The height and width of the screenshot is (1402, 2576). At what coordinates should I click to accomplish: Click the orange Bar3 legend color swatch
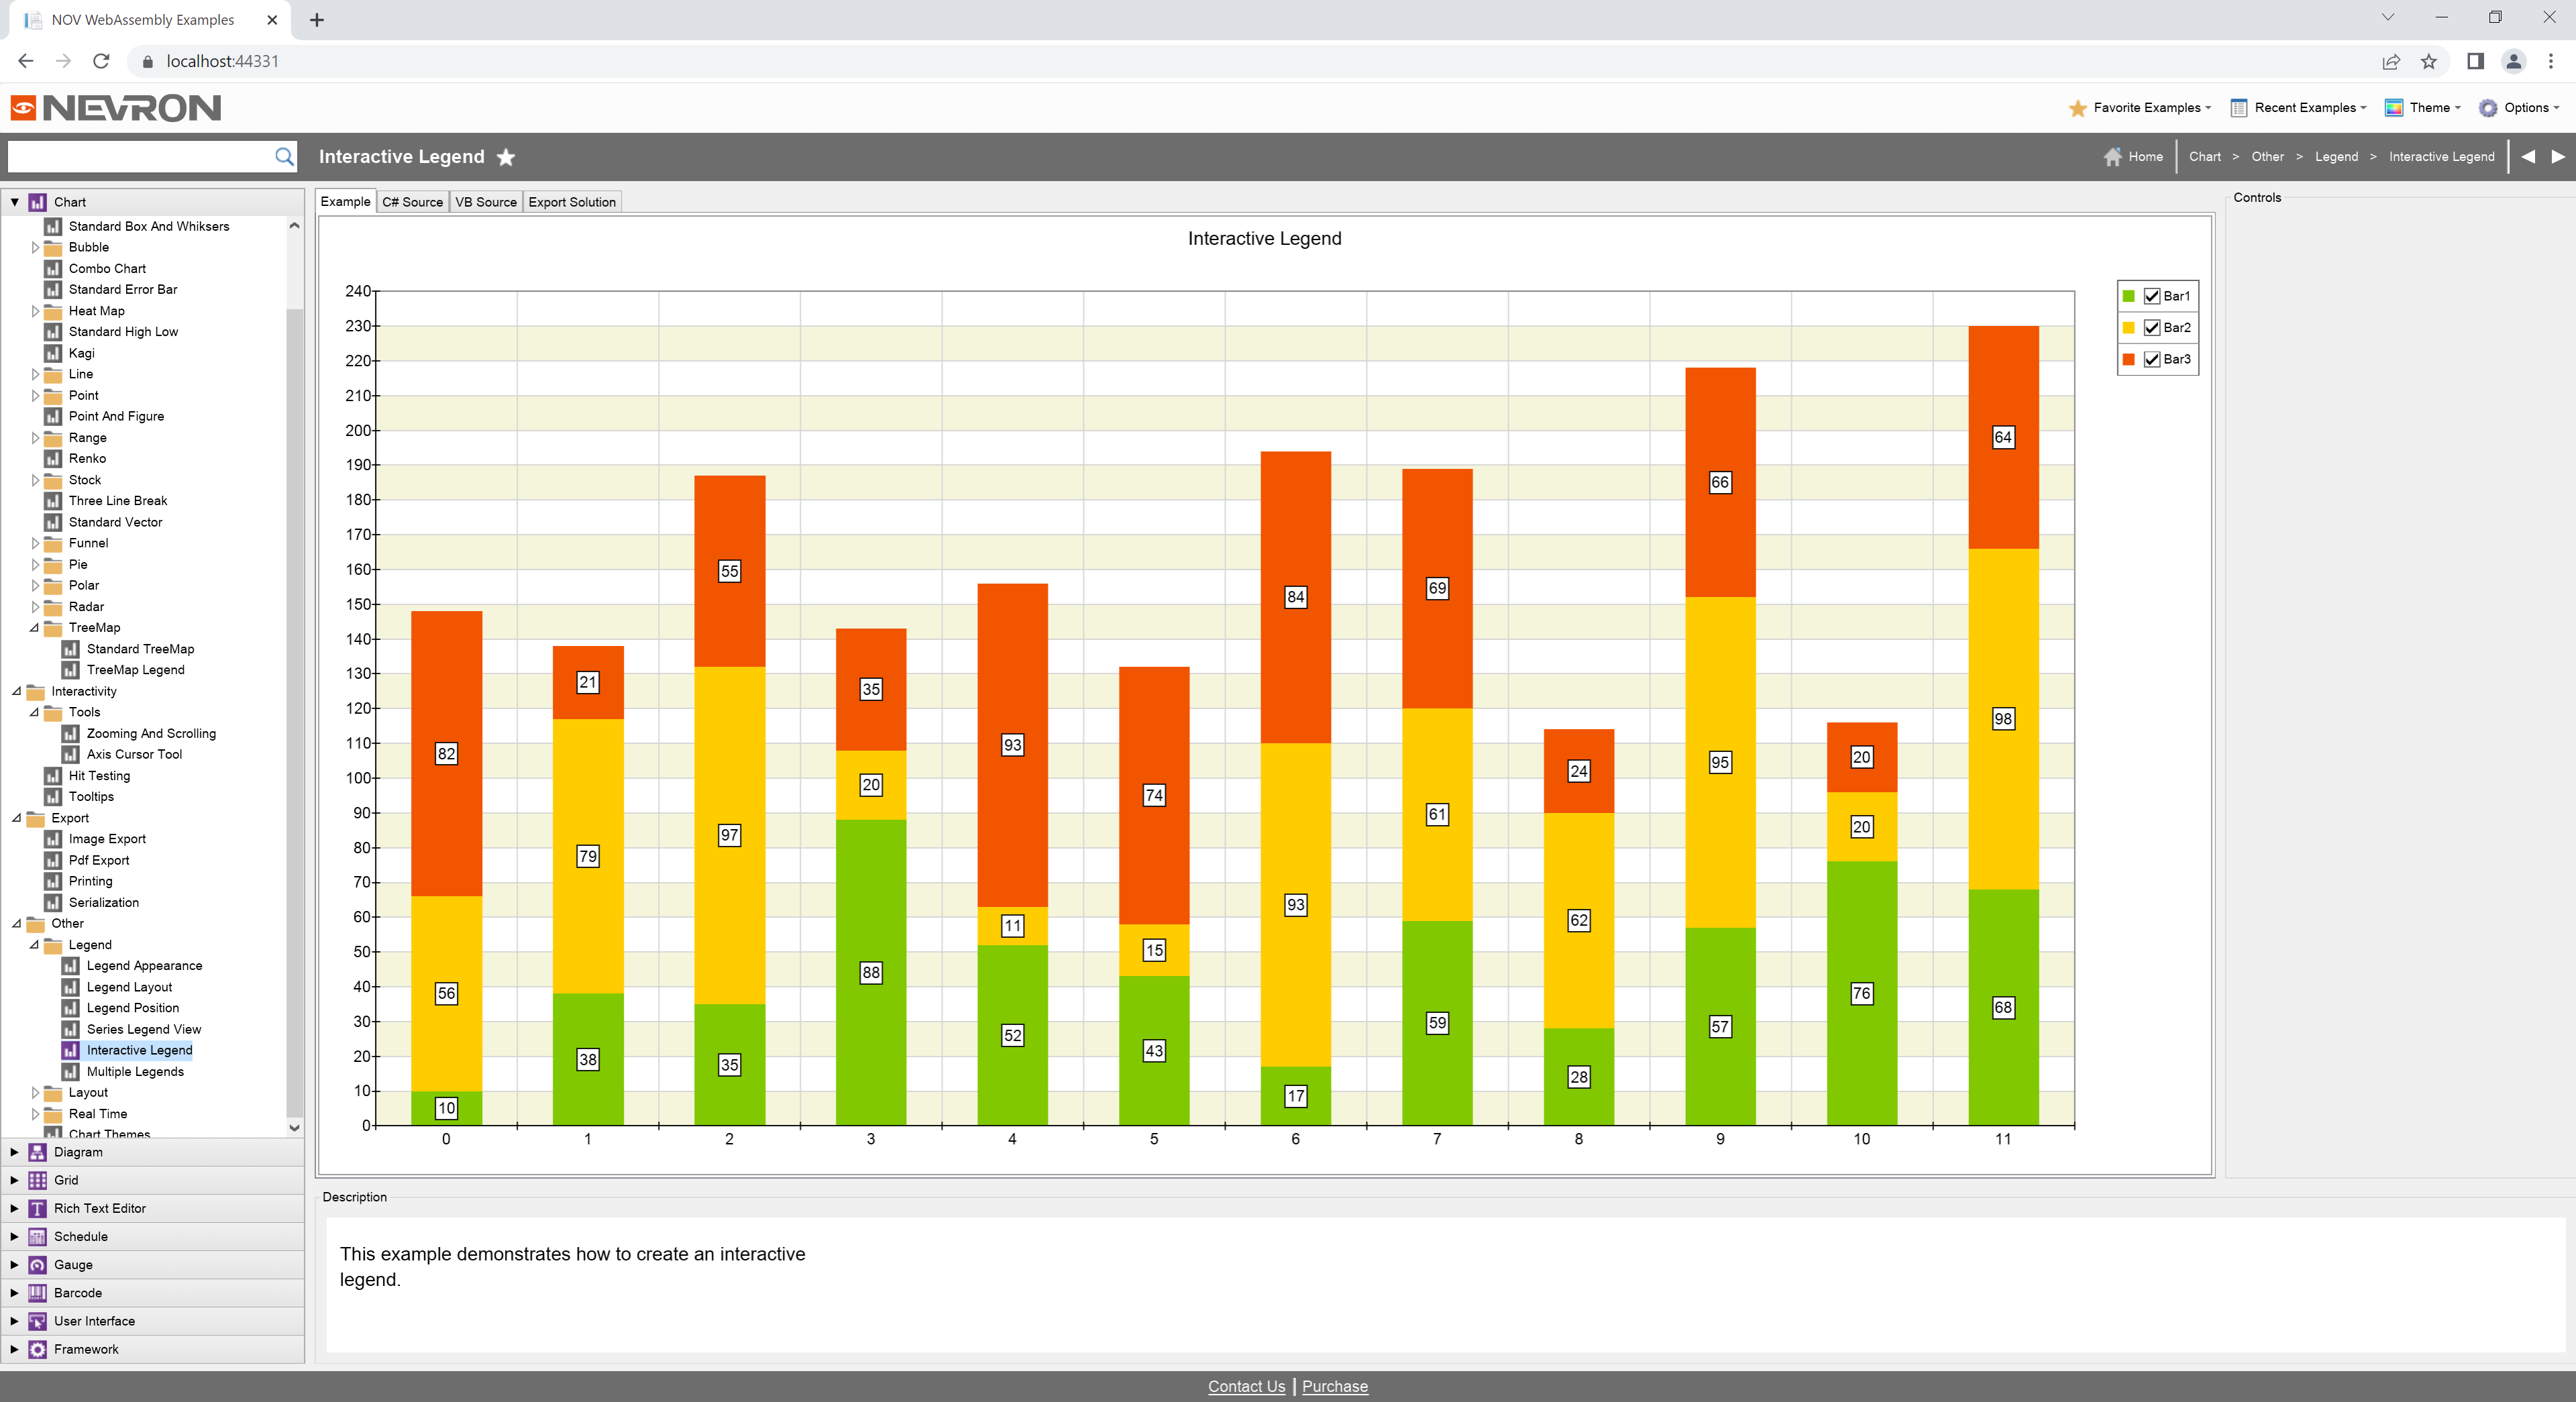[2128, 360]
